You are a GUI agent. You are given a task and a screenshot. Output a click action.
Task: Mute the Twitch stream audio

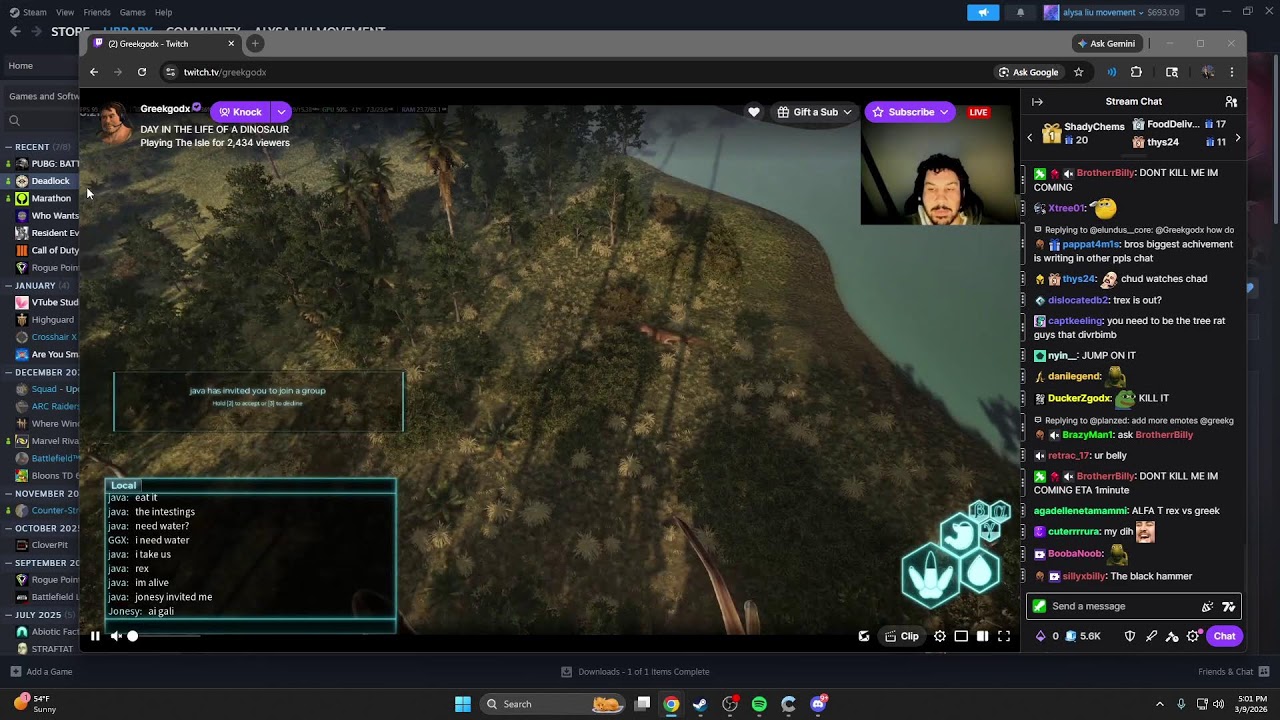click(x=117, y=636)
